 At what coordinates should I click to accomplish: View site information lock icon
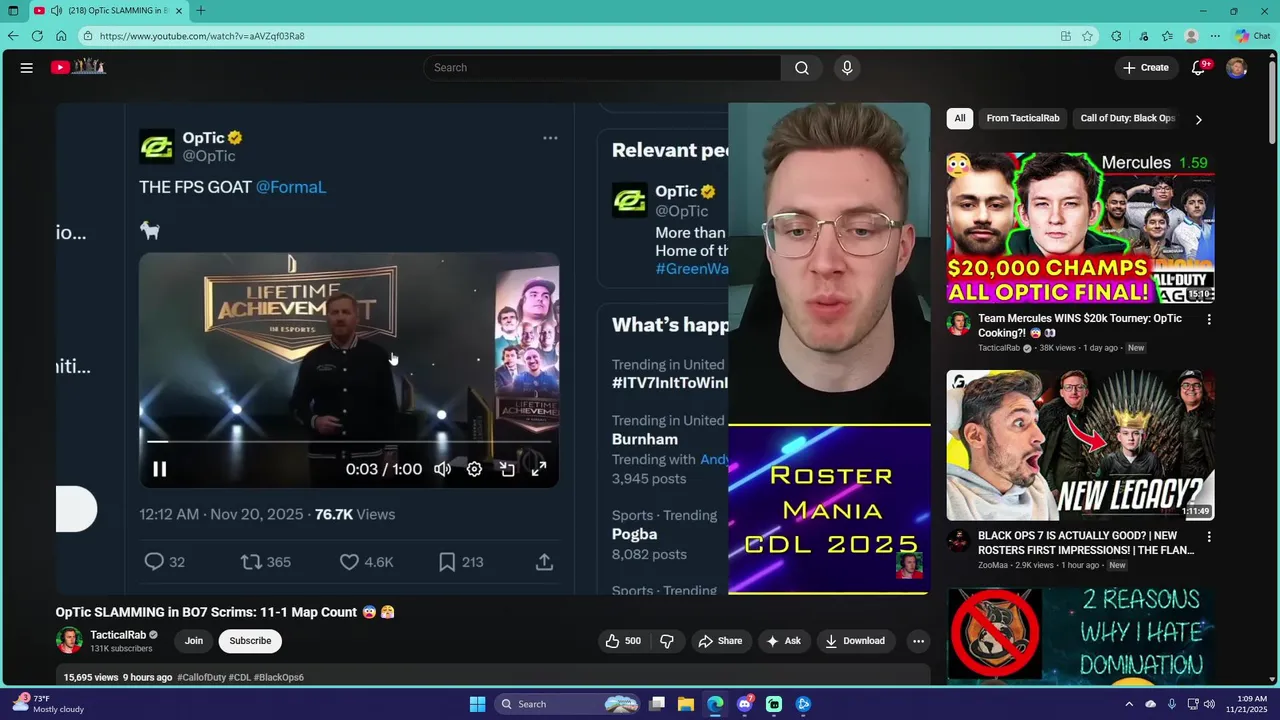click(x=88, y=36)
